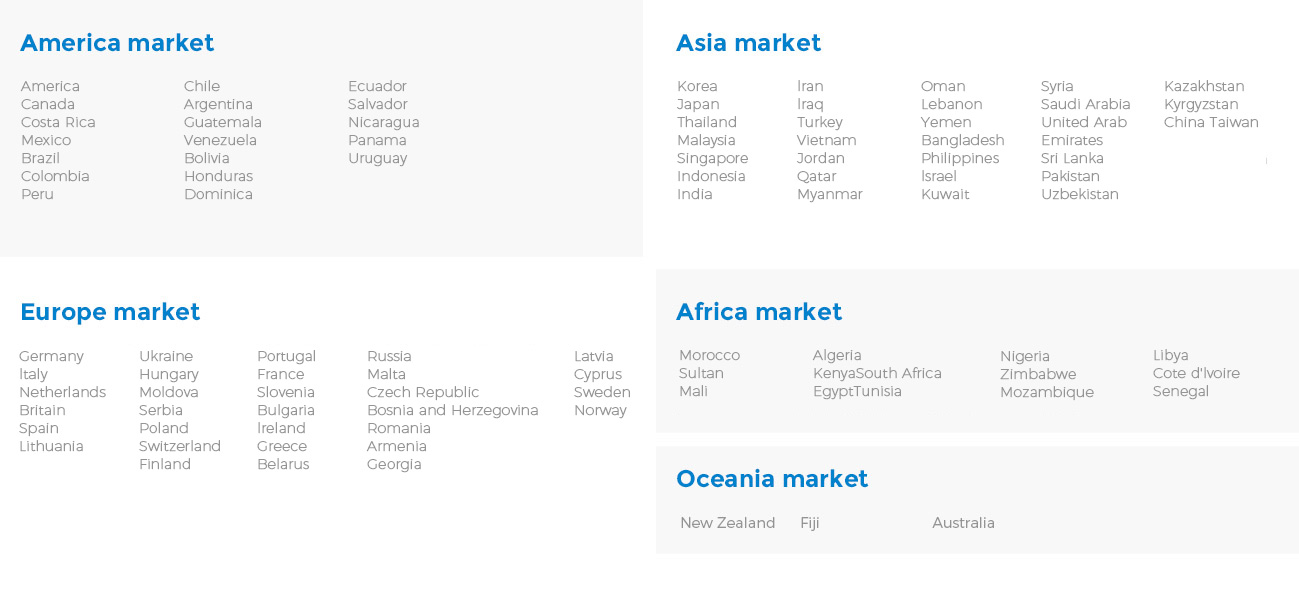
Task: Click the Oceania market heading
Action: [x=772, y=479]
